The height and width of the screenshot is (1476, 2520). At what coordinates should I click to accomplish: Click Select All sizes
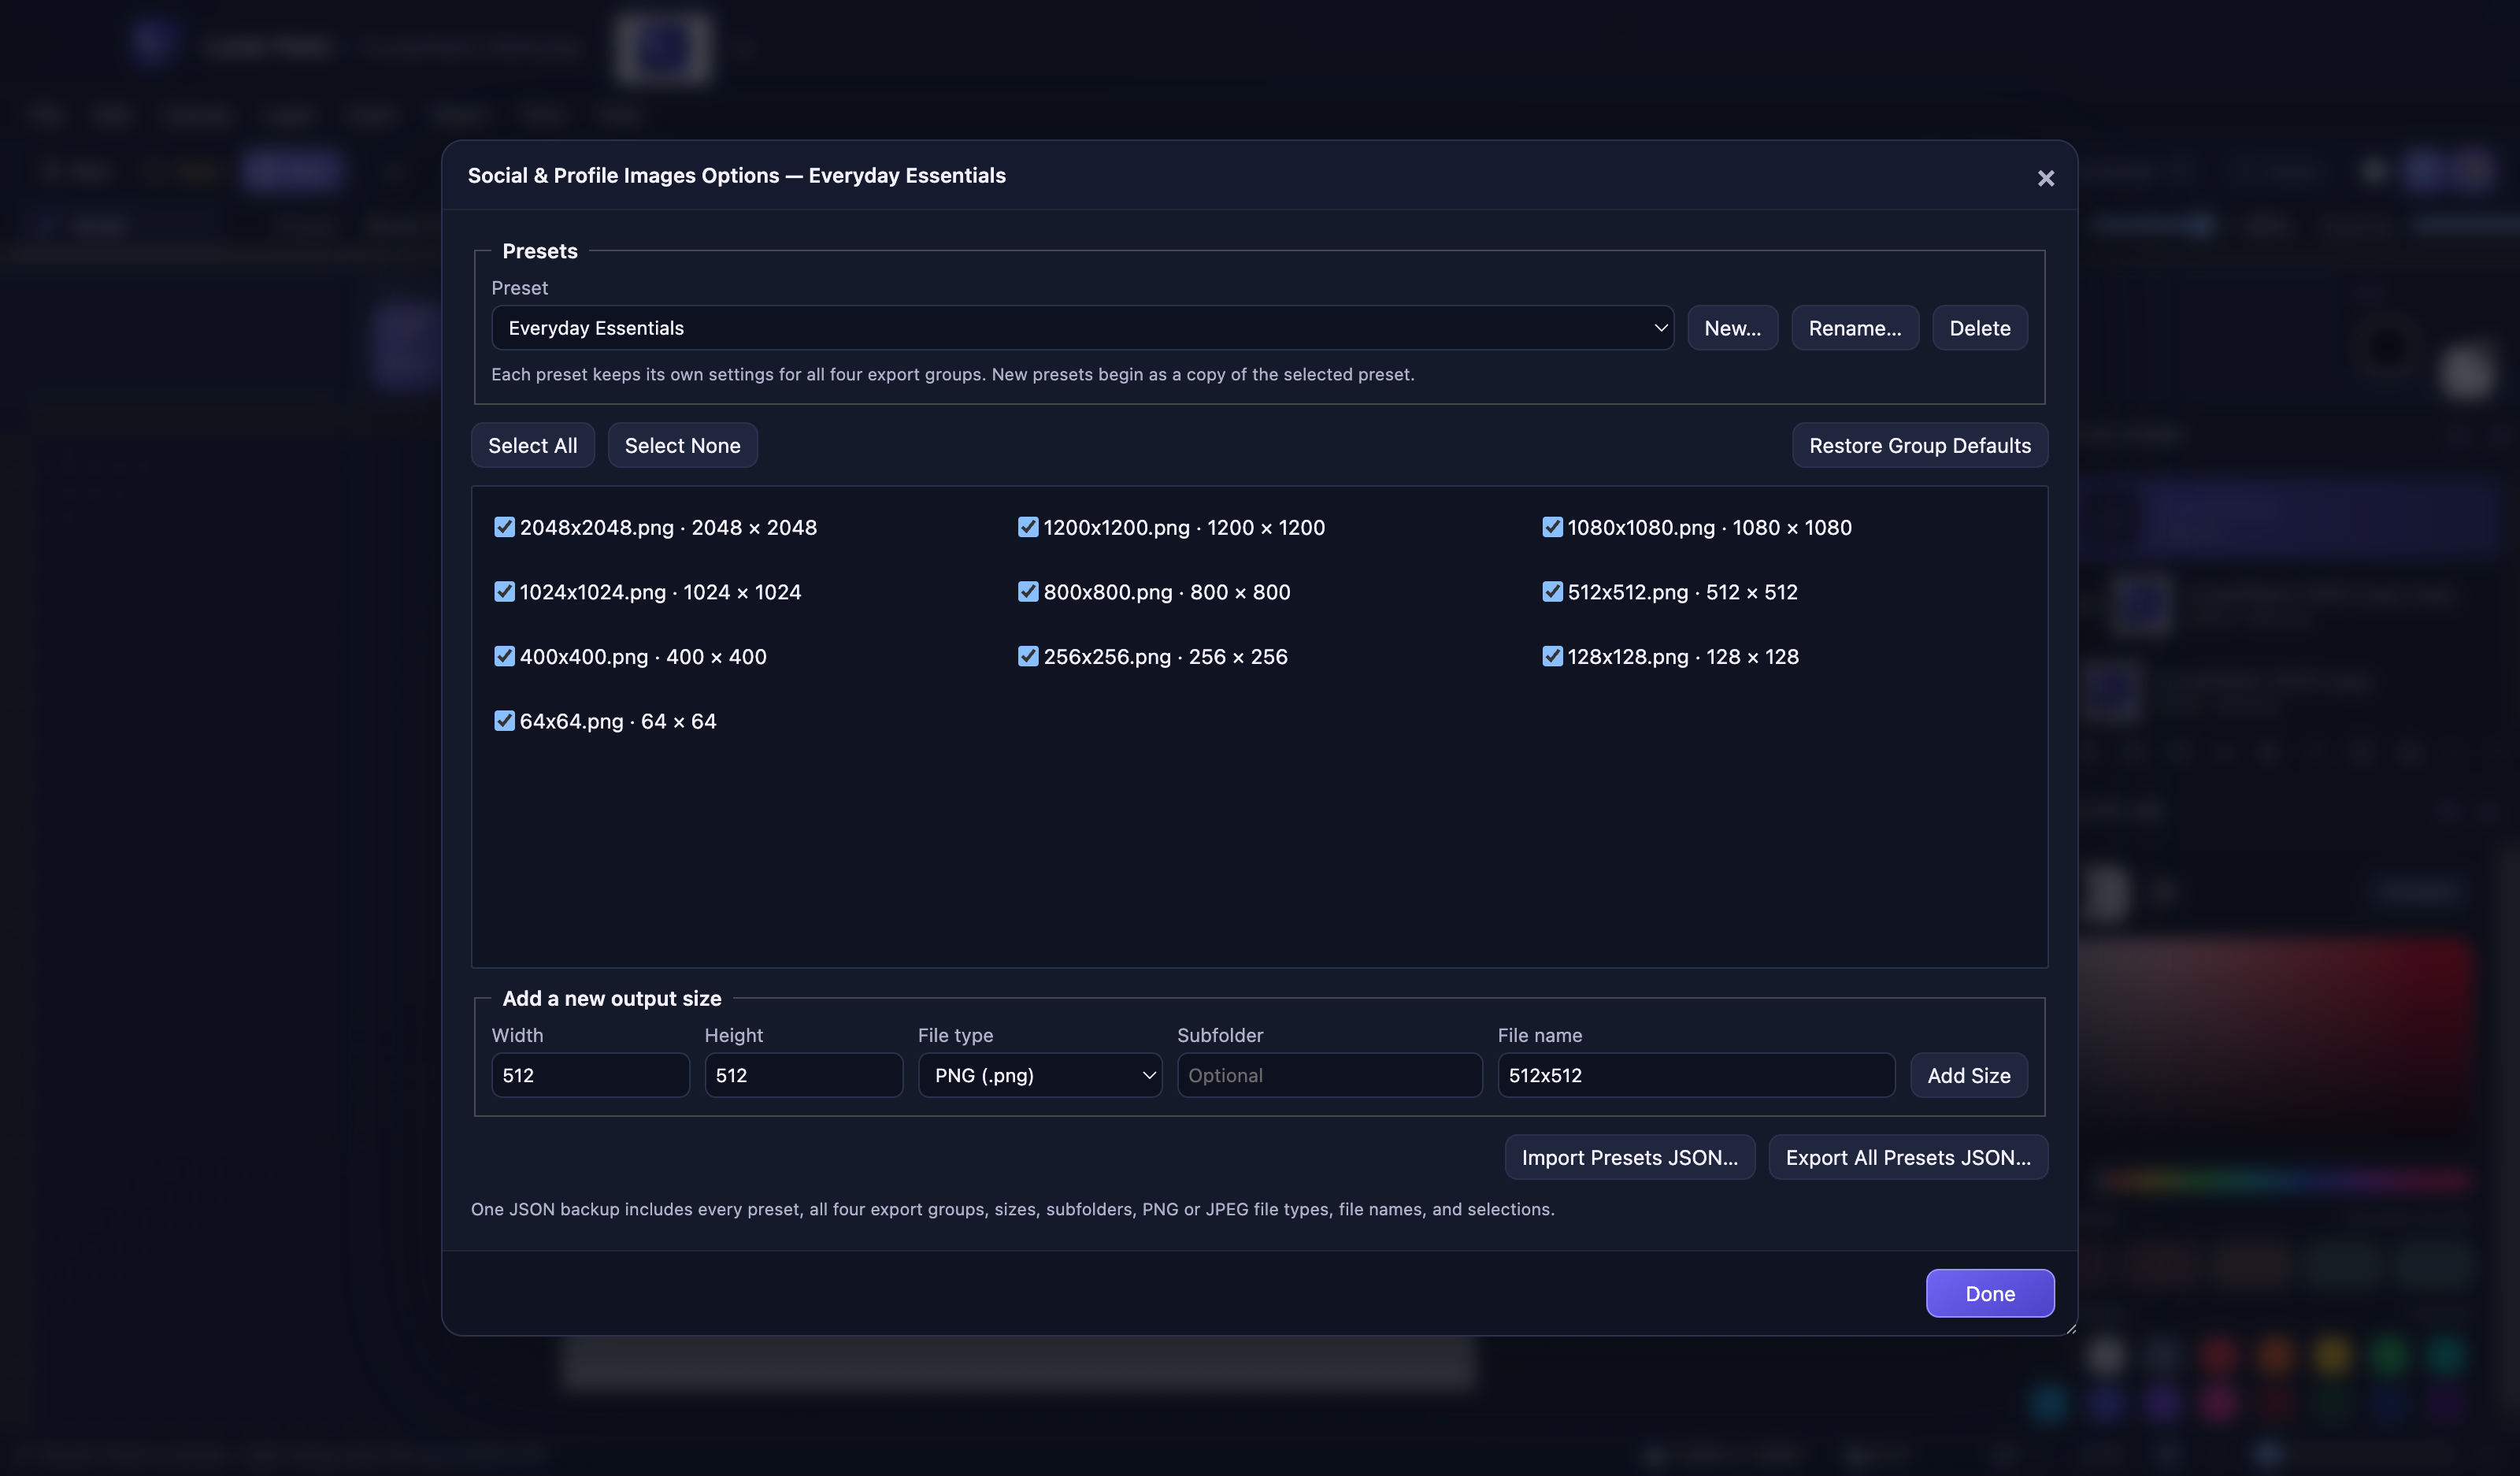point(532,445)
